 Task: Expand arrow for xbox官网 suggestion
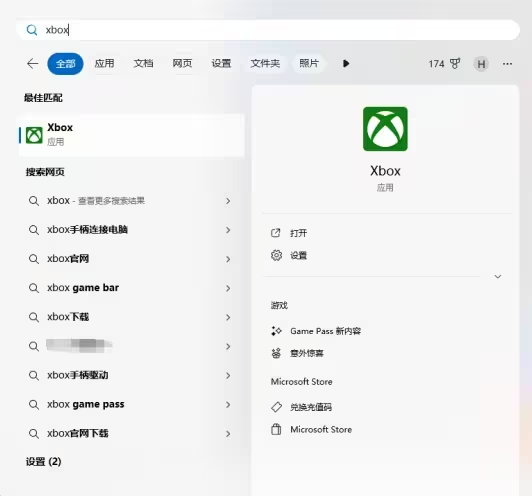tap(228, 259)
